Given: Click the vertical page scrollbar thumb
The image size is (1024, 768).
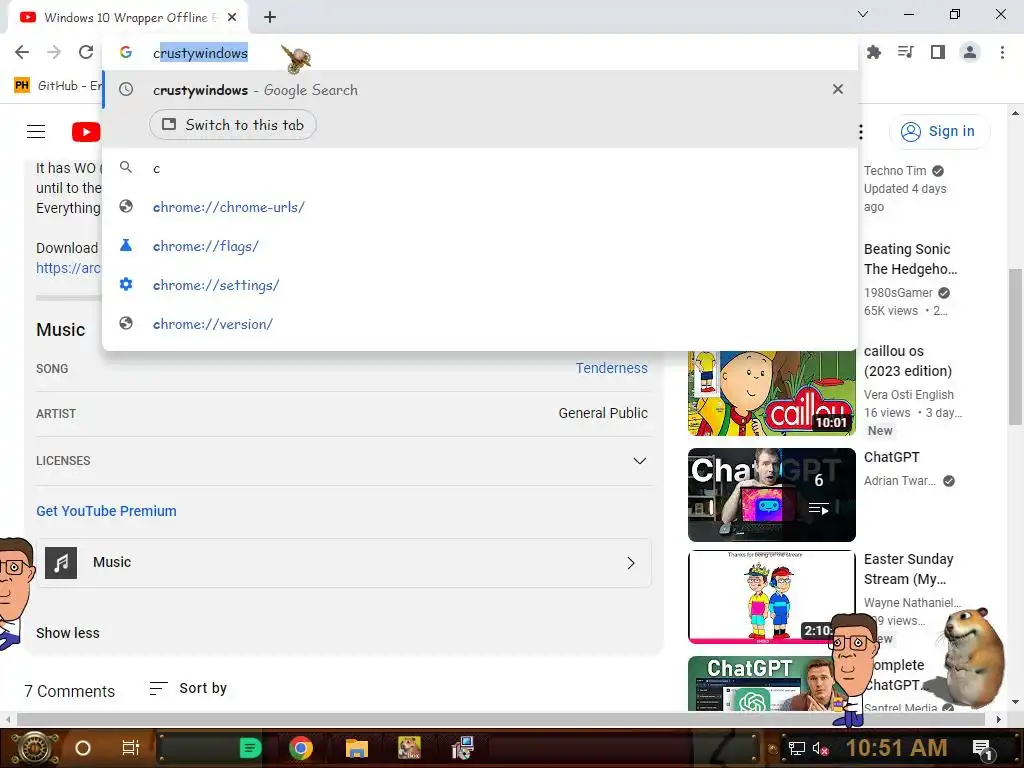Looking at the screenshot, I should [1015, 346].
